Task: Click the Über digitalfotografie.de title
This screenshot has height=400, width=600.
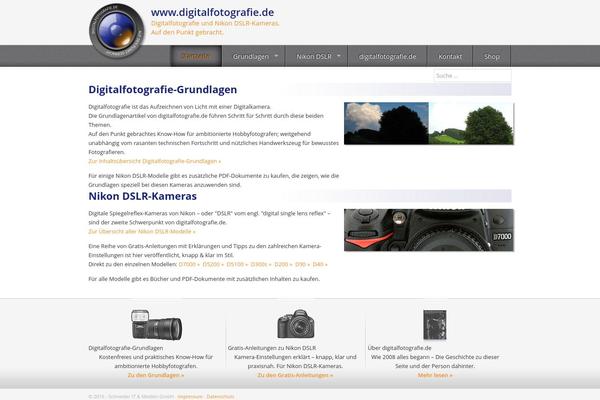Action: [x=399, y=348]
